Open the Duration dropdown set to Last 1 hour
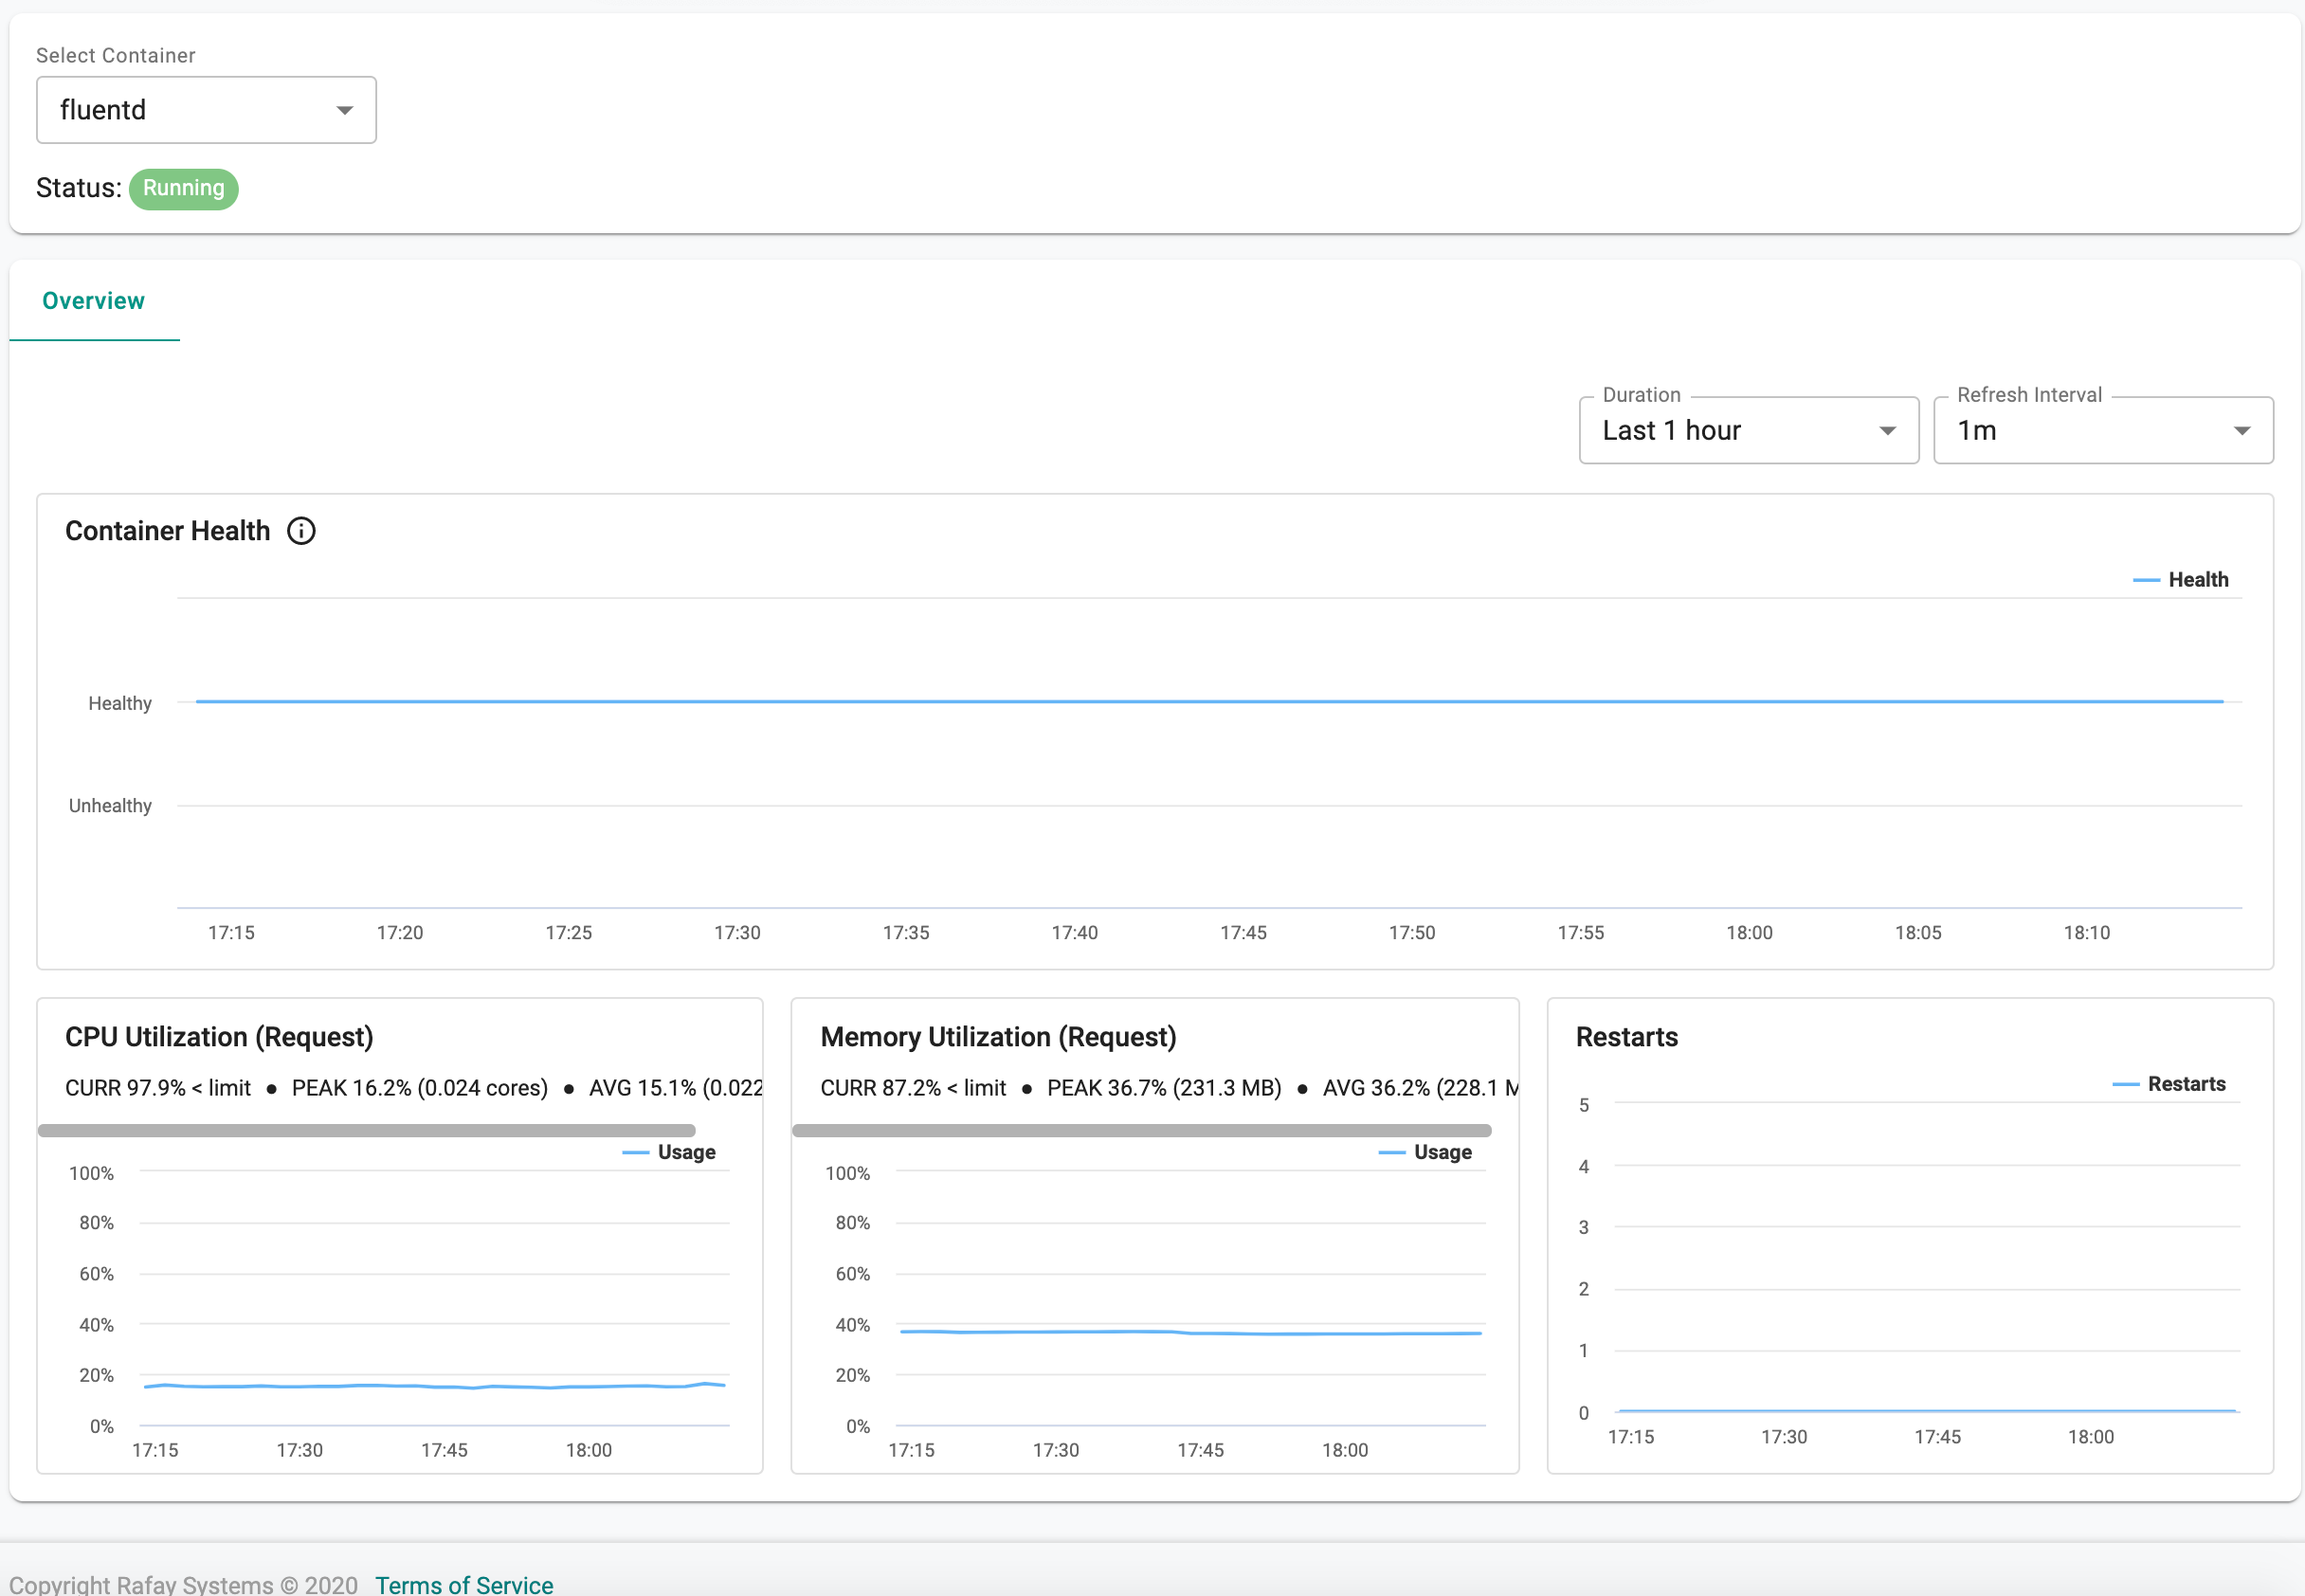Screen dimensions: 2305x1596 [1749, 431]
